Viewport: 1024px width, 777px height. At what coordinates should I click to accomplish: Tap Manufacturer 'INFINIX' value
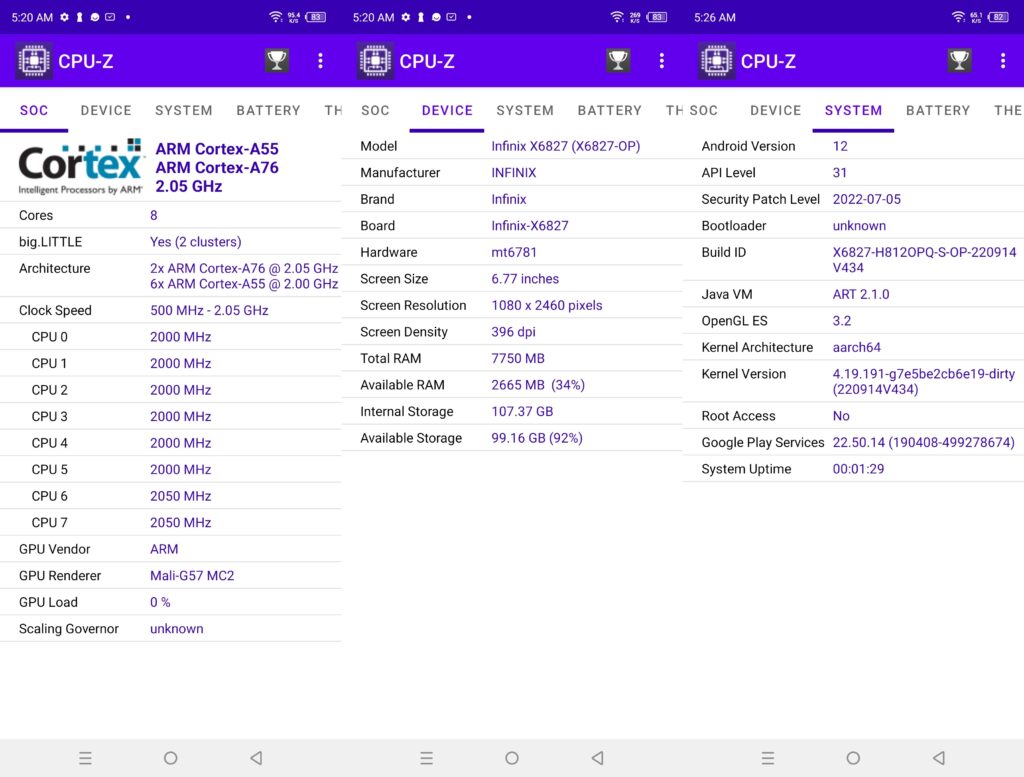coord(513,173)
